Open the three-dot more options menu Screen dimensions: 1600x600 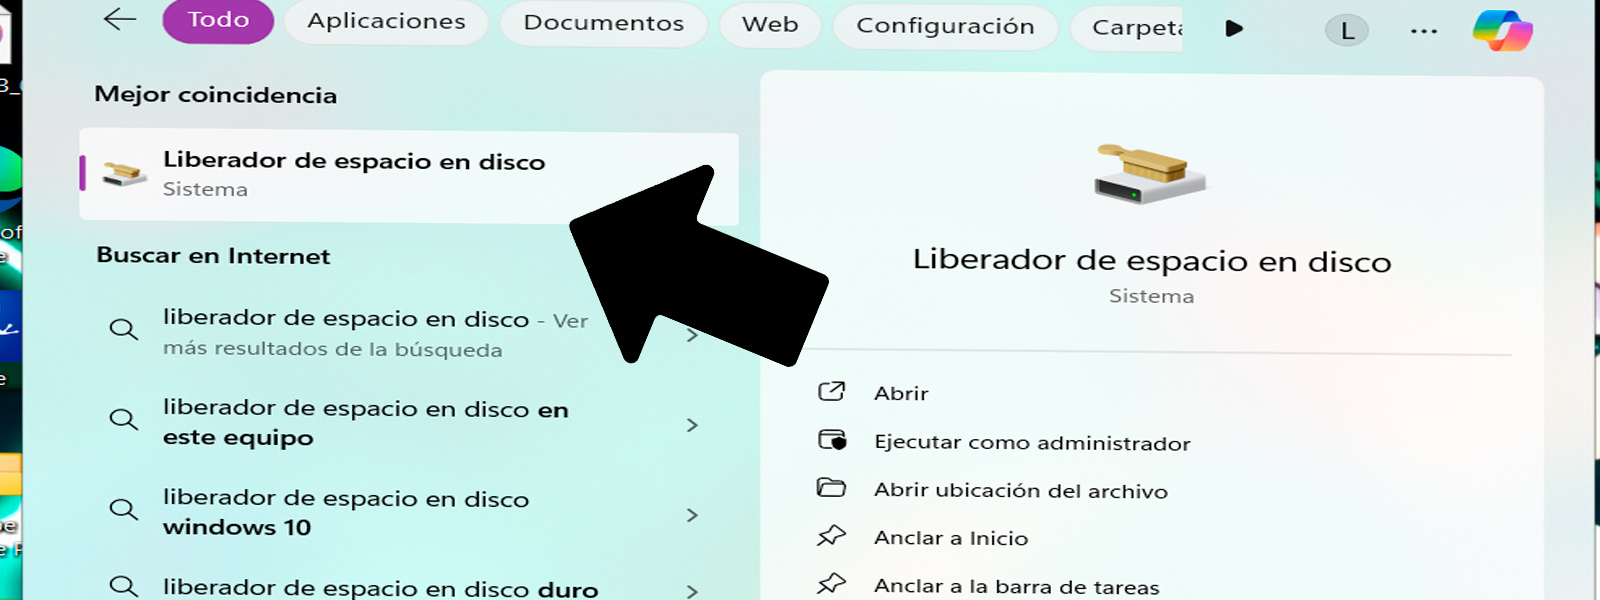pos(1424,32)
